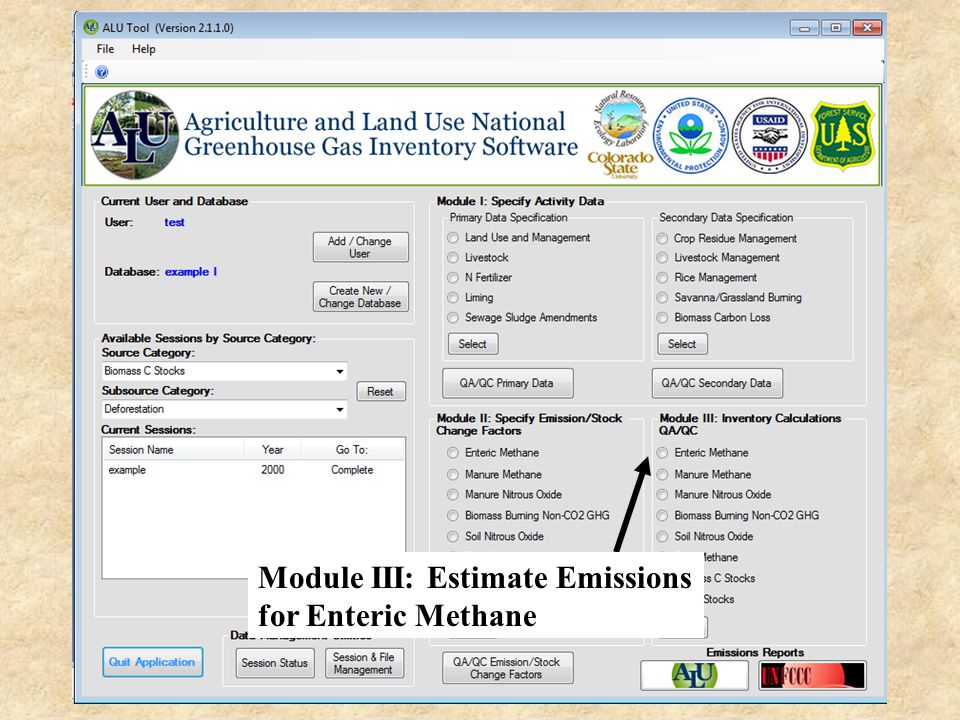Image resolution: width=960 pixels, height=720 pixels.
Task: Select Module II Manure Methane radio button
Action: (453, 474)
